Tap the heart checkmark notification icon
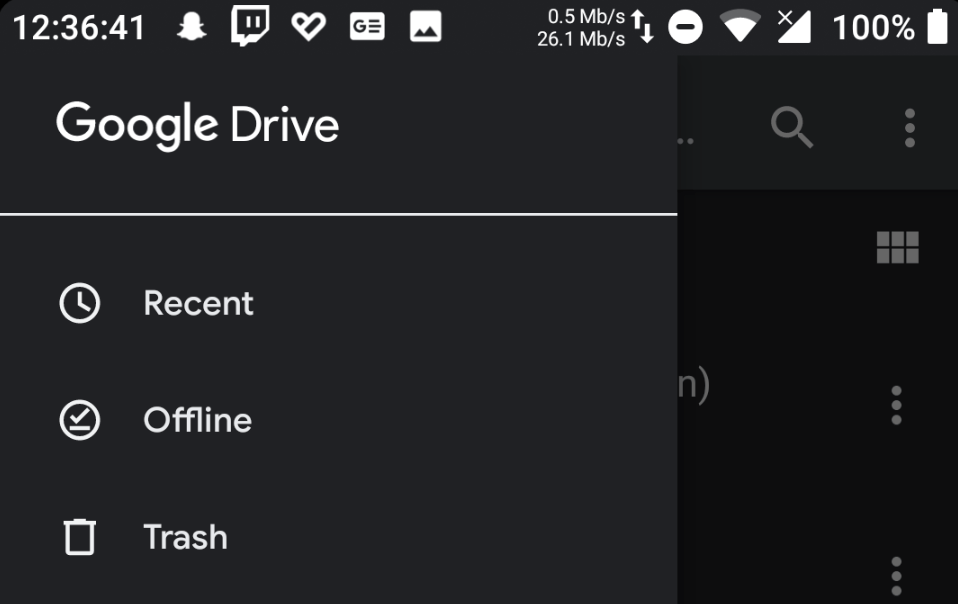Screen dimensions: 958x604 click(309, 27)
